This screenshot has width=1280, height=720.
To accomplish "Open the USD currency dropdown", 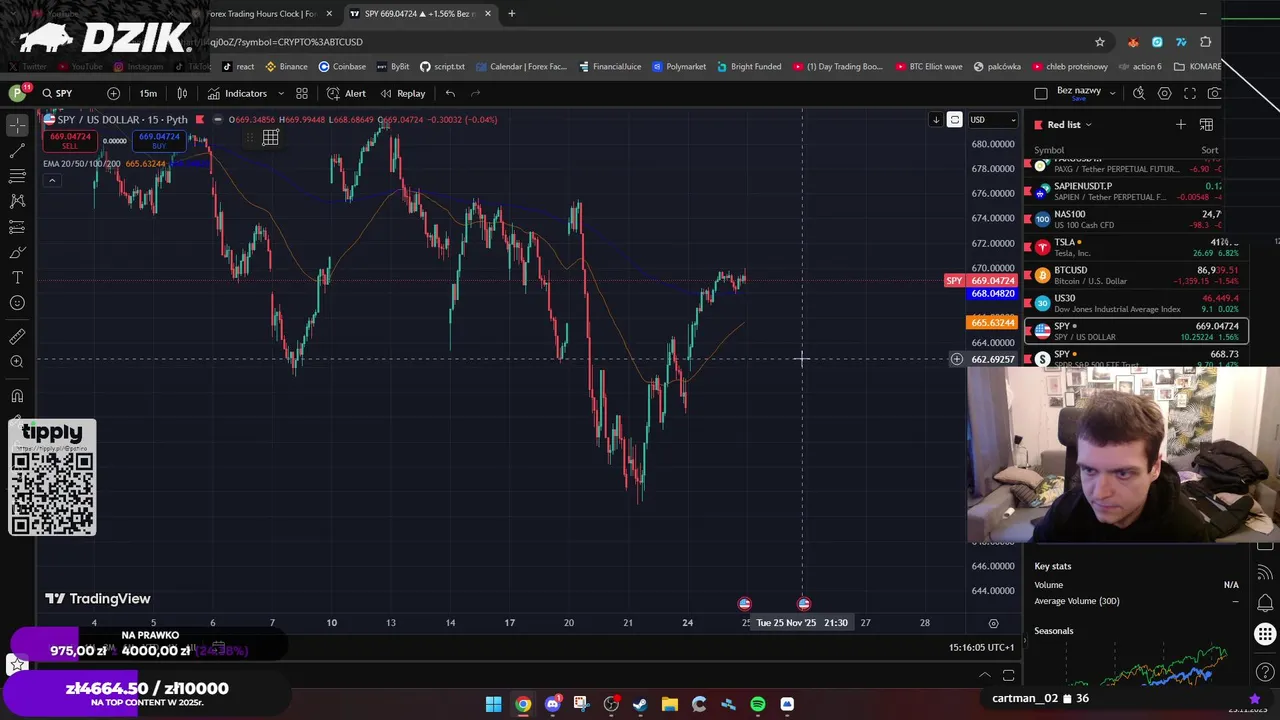I will click(993, 120).
